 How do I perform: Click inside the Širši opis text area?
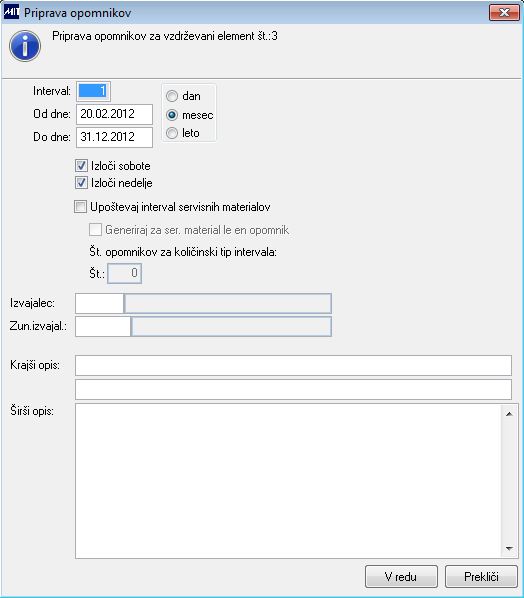pos(288,481)
